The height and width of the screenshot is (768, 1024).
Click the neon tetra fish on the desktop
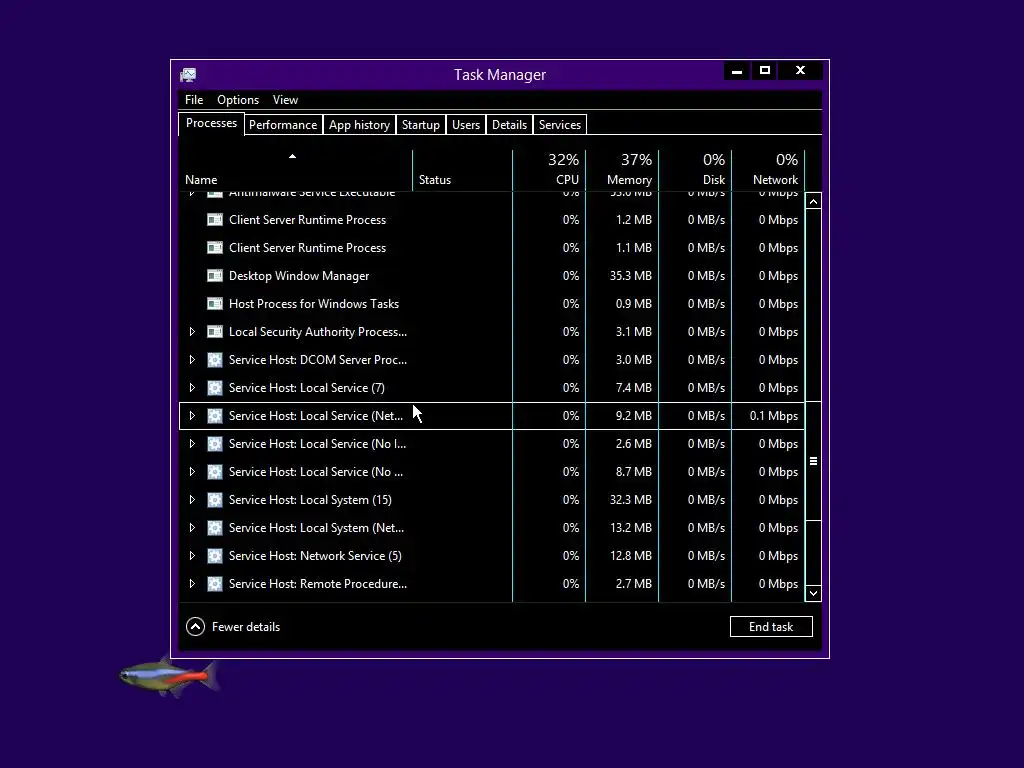170,677
